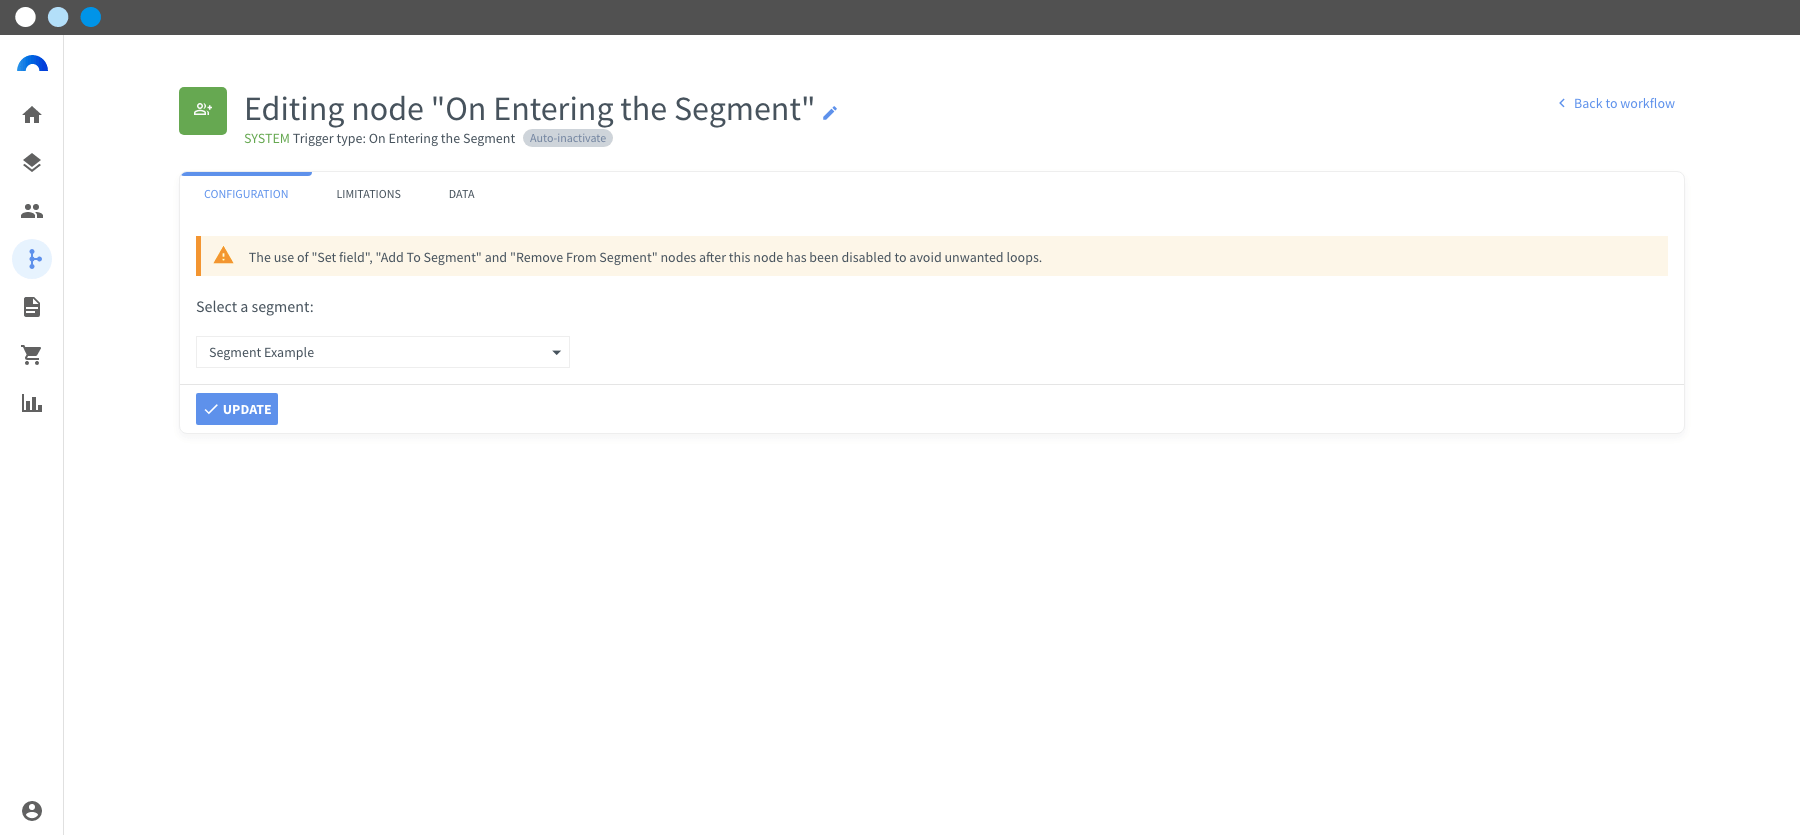Open the workflow branch icon in sidebar

coord(32,259)
